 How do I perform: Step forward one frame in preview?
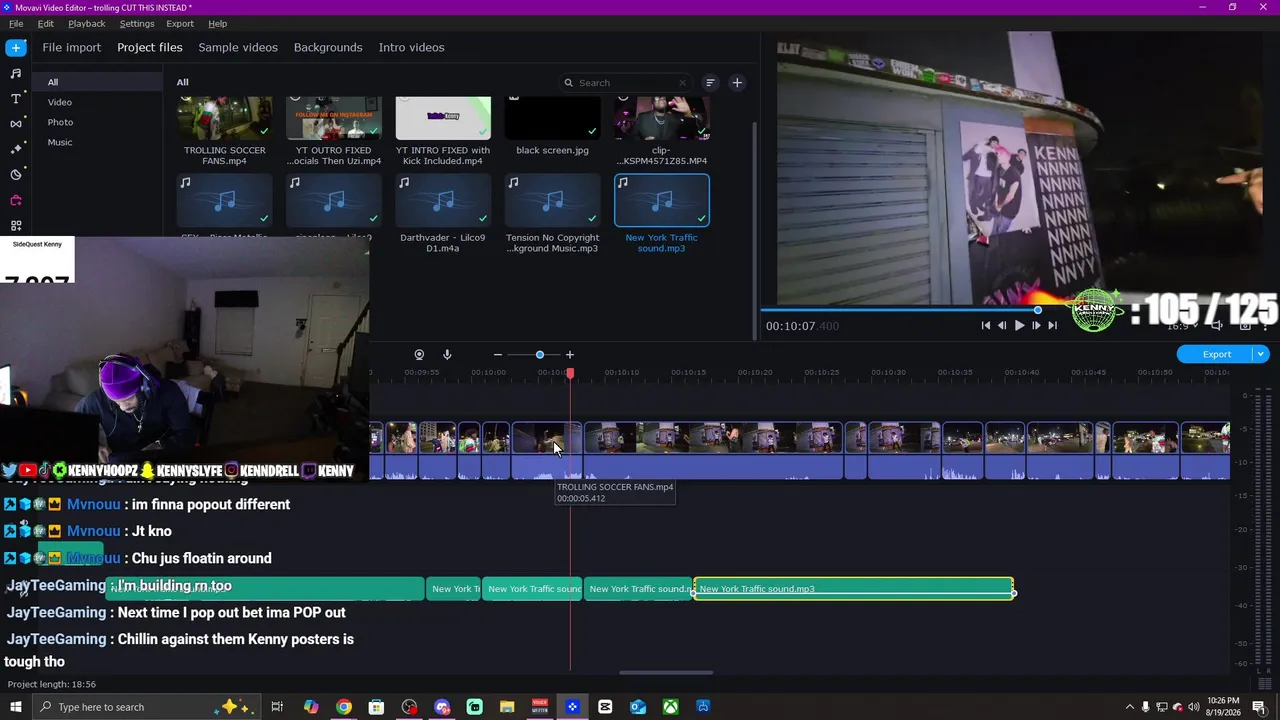tap(1036, 325)
